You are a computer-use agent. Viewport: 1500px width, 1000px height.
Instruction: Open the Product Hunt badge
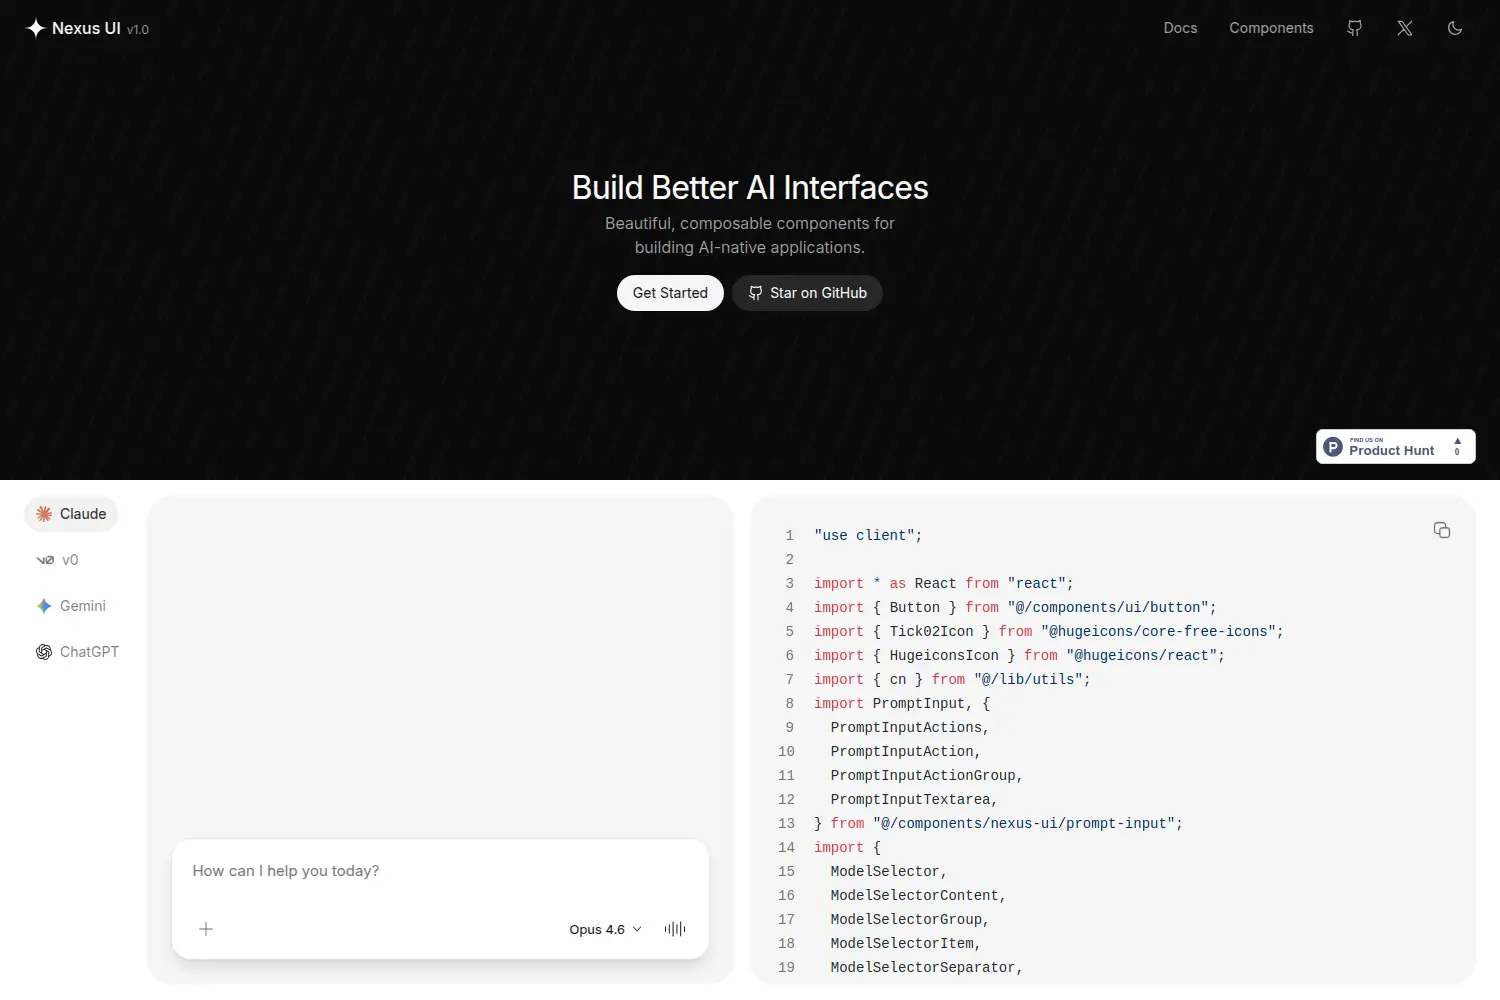1396,447
